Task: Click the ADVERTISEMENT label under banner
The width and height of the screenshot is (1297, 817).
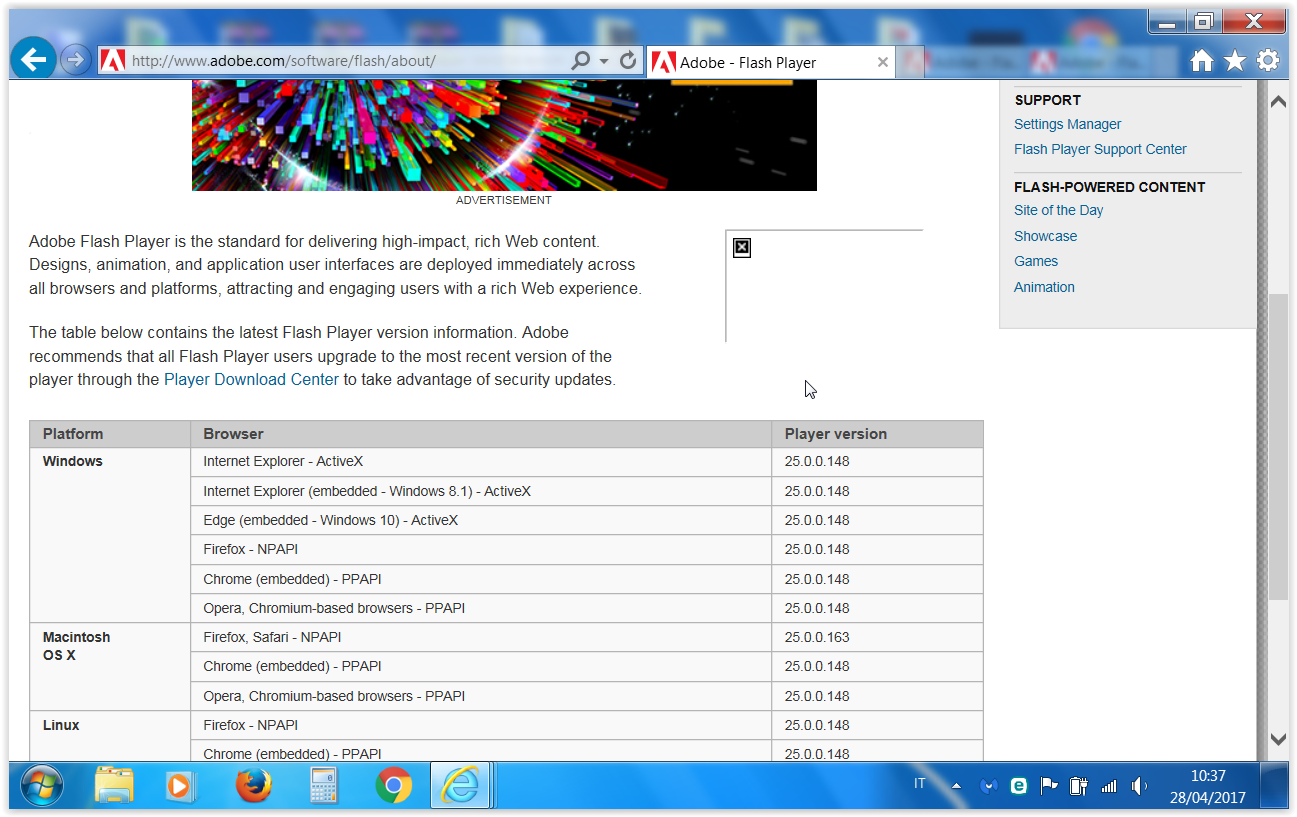Action: (x=504, y=200)
